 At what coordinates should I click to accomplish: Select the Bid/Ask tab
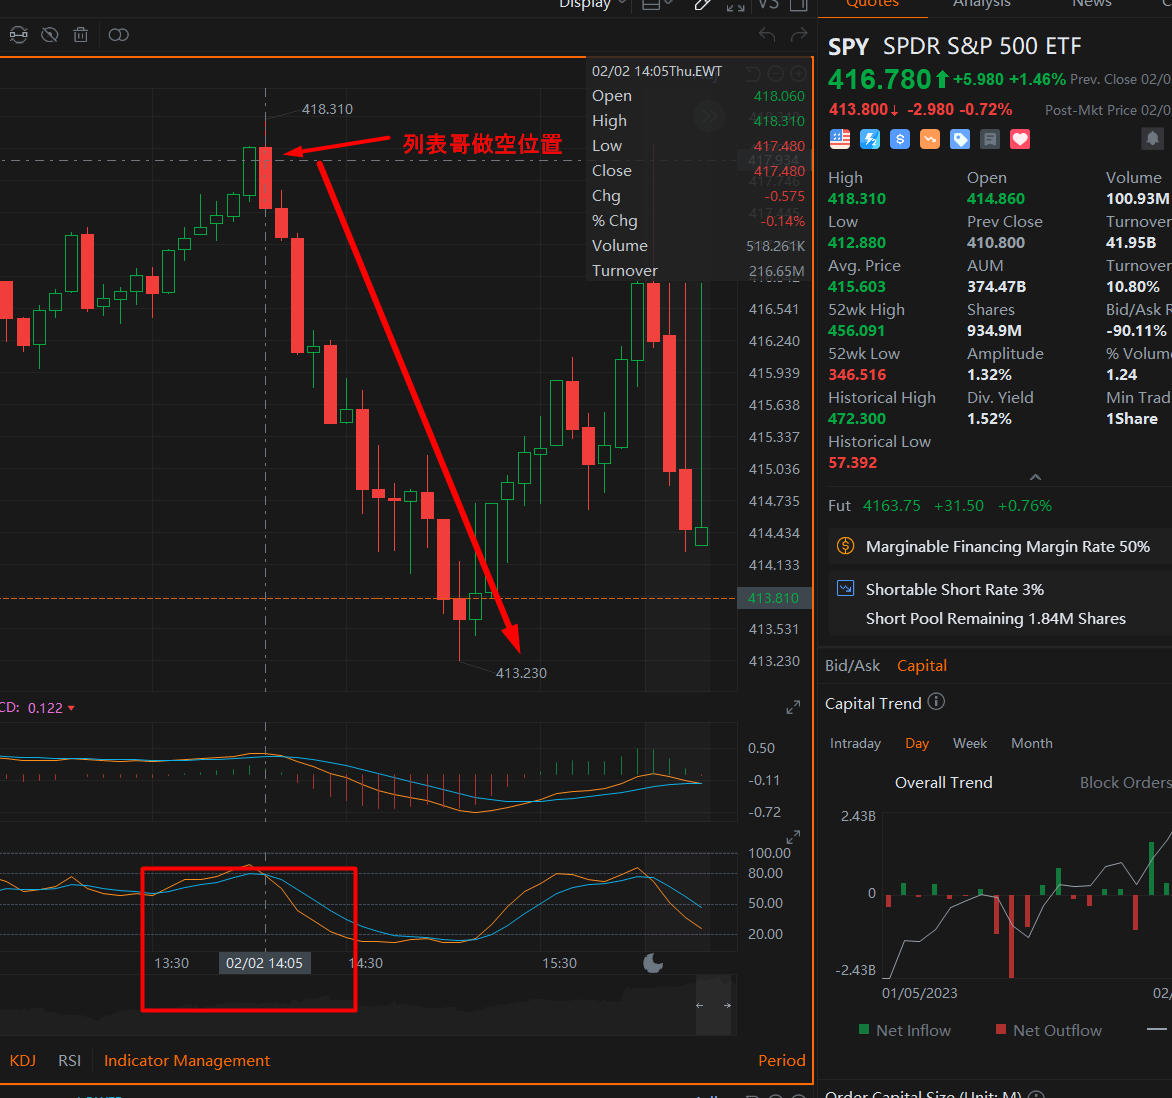click(x=852, y=665)
